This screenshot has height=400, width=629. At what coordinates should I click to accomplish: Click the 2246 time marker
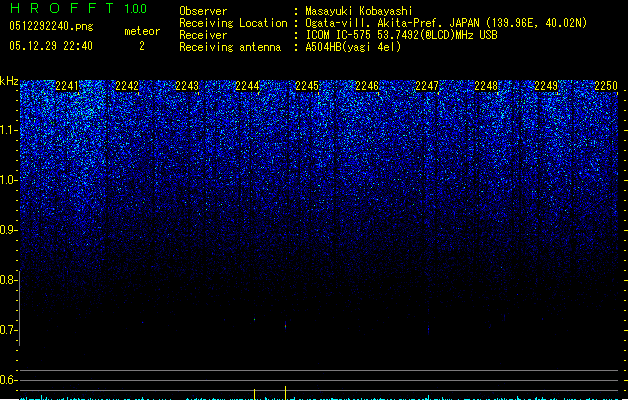point(367,86)
